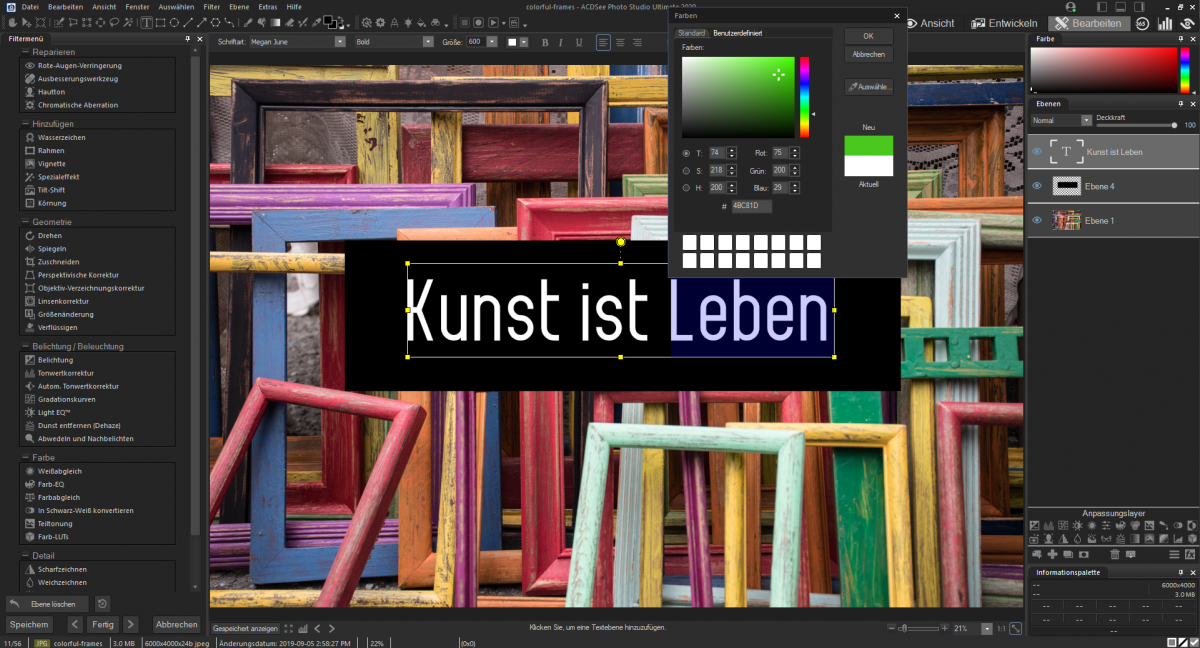Click the Deckkraft opacity slider
Image resolution: width=1200 pixels, height=648 pixels.
[1137, 125]
